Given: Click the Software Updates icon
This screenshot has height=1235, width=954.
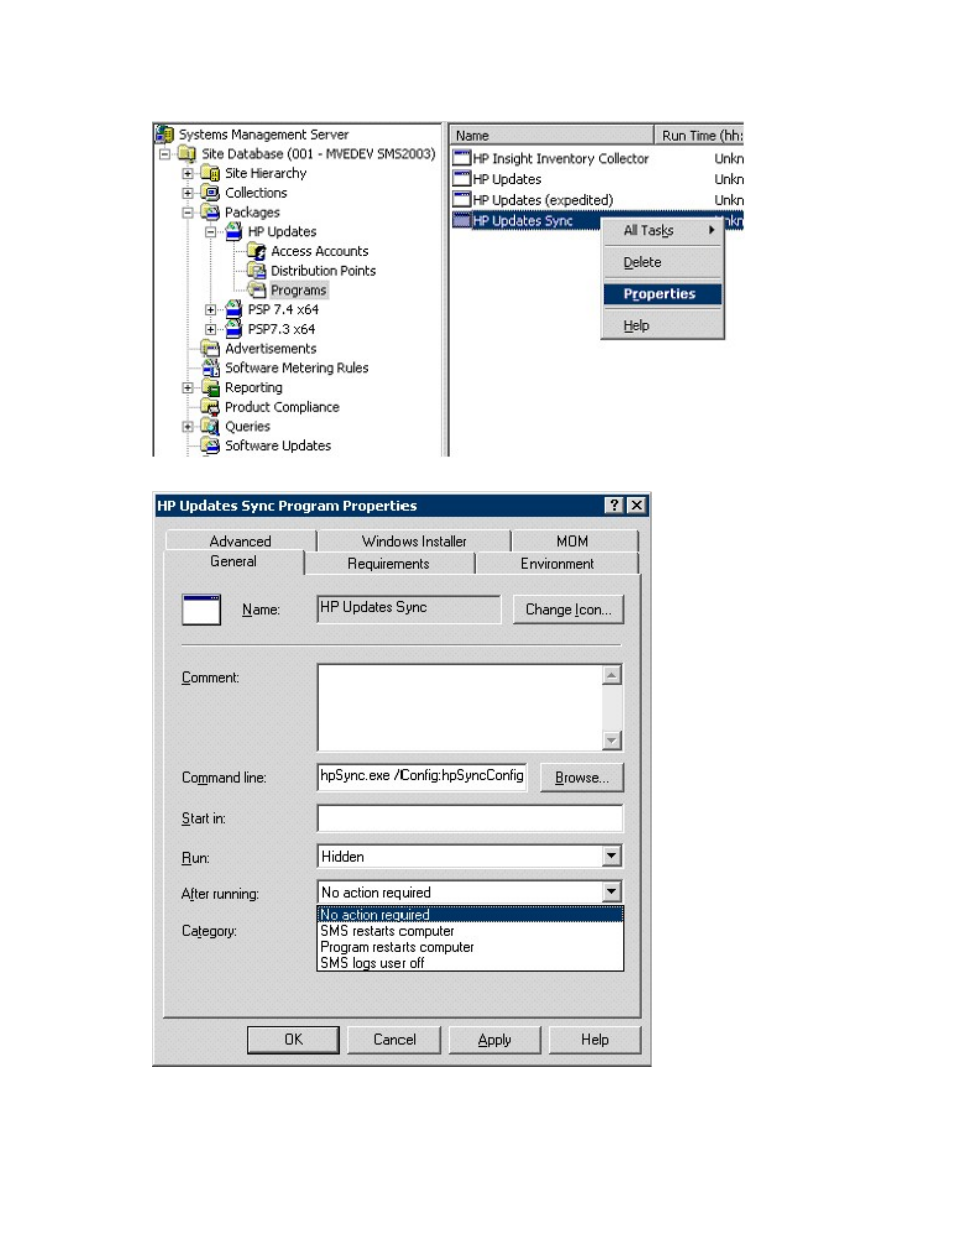Looking at the screenshot, I should (x=210, y=446).
